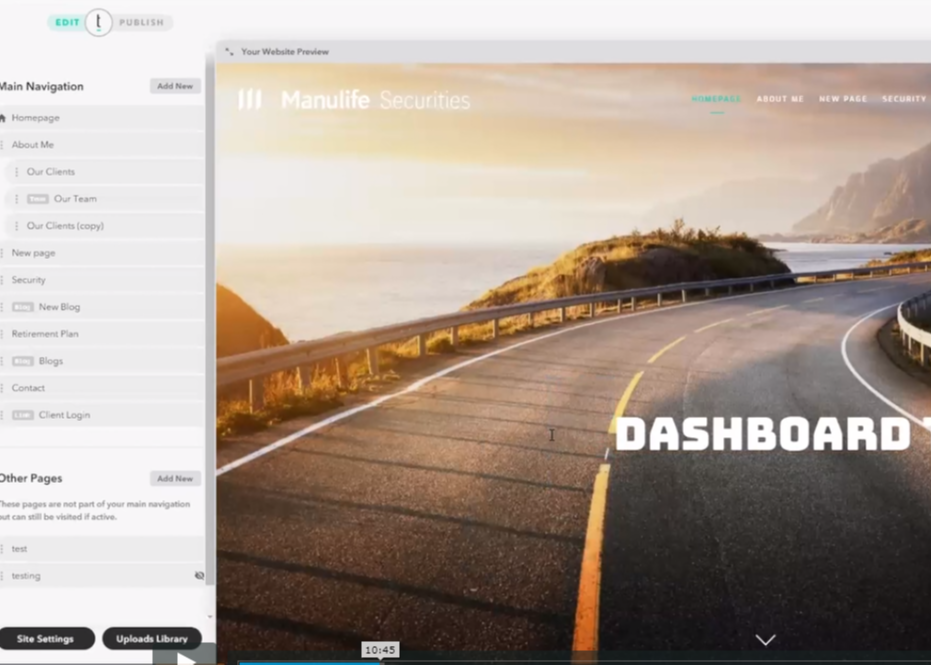
Task: Click the Link badge on Client Login
Action: pos(23,415)
